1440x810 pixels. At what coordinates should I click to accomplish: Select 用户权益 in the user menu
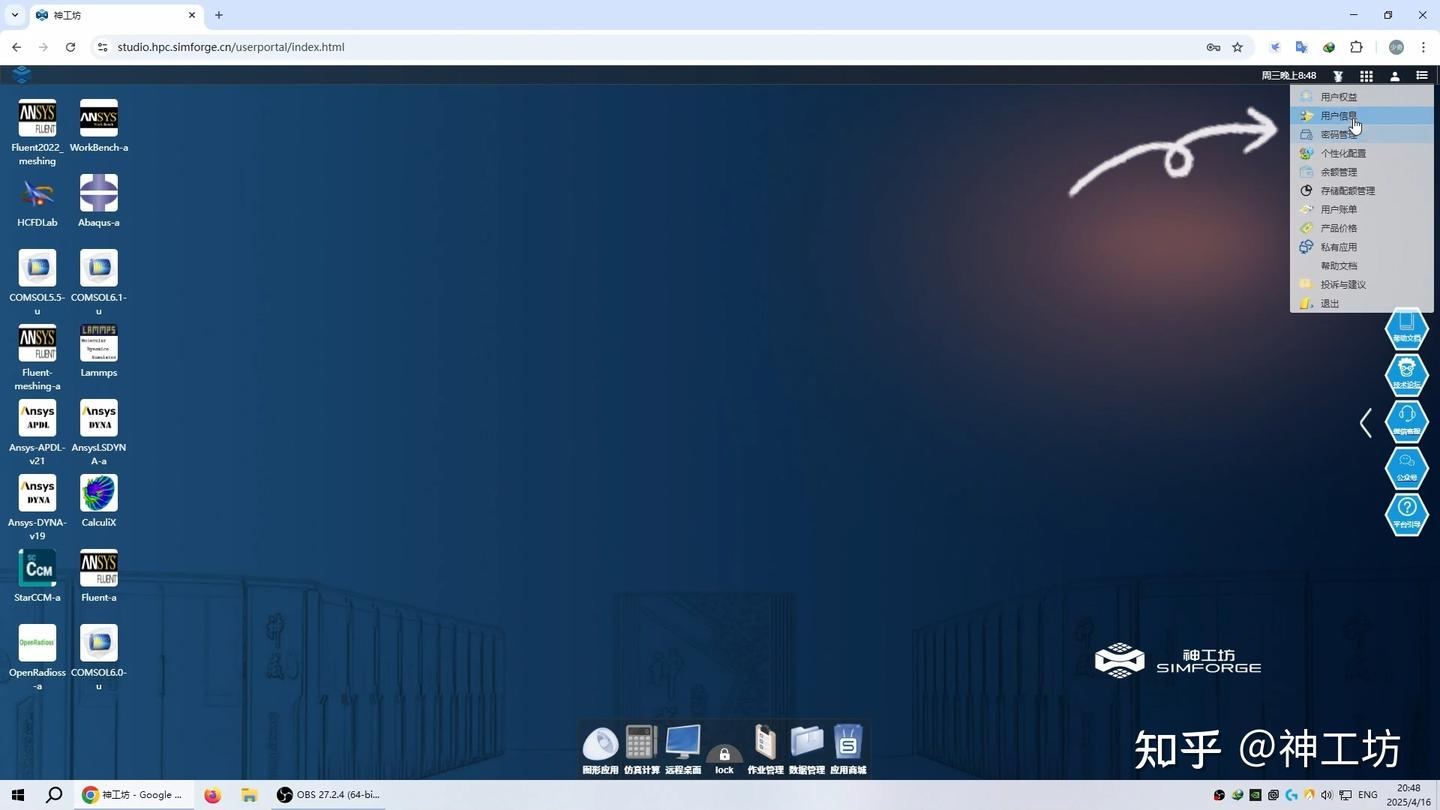pyautogui.click(x=1361, y=97)
